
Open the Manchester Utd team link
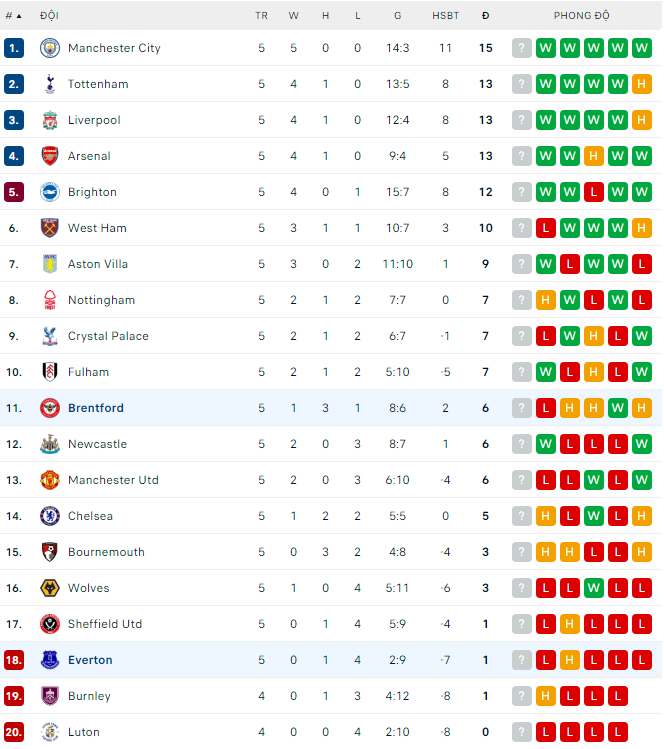(x=113, y=480)
